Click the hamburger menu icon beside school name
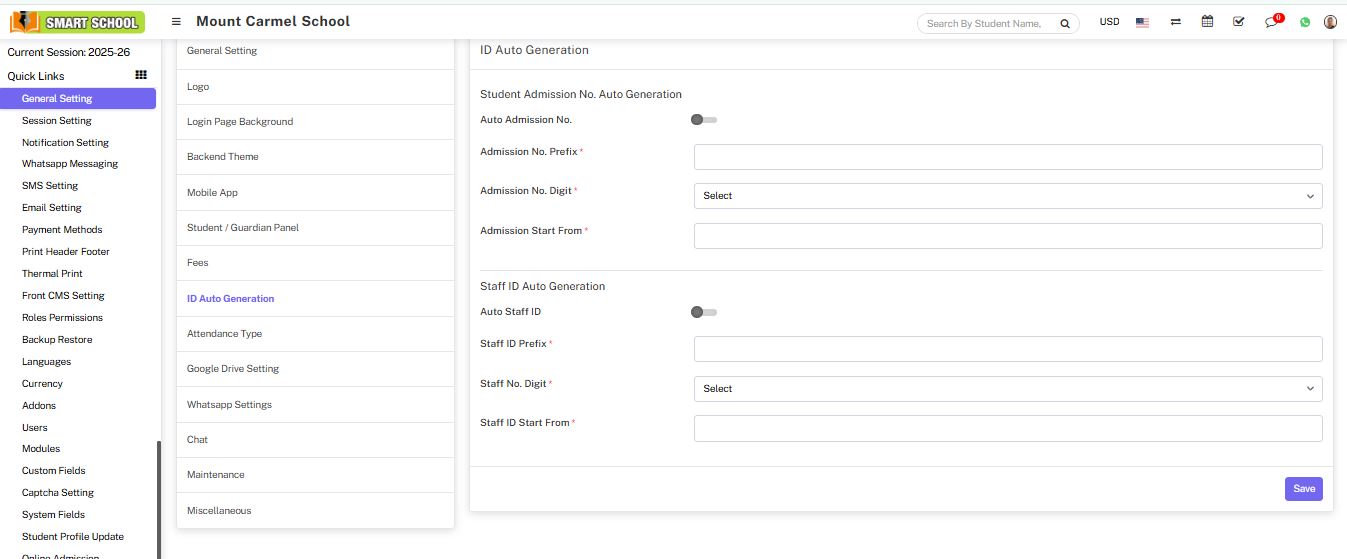 coord(176,22)
